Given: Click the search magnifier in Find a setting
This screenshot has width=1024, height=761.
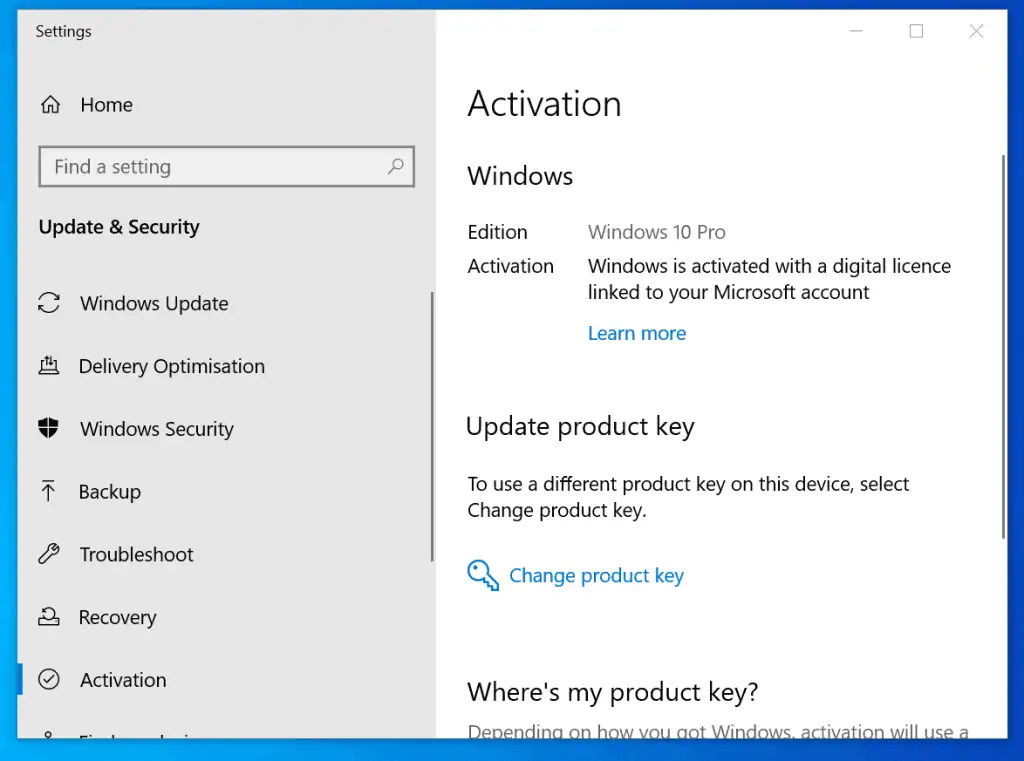Looking at the screenshot, I should tap(396, 166).
